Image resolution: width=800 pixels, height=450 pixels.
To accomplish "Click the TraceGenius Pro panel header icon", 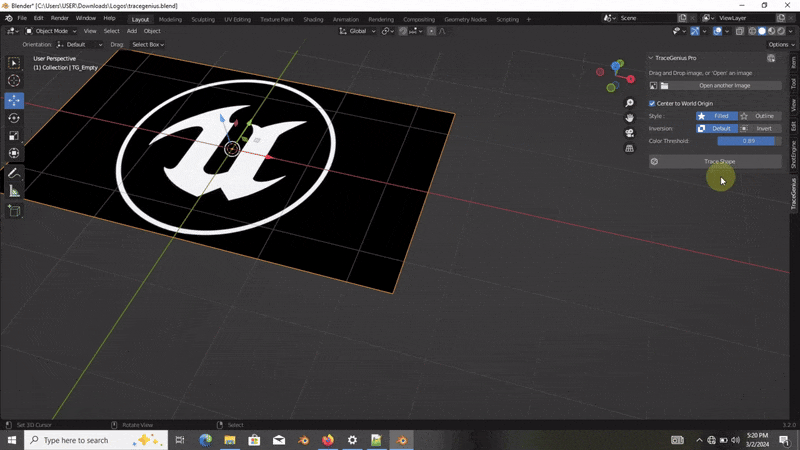I will 771,58.
